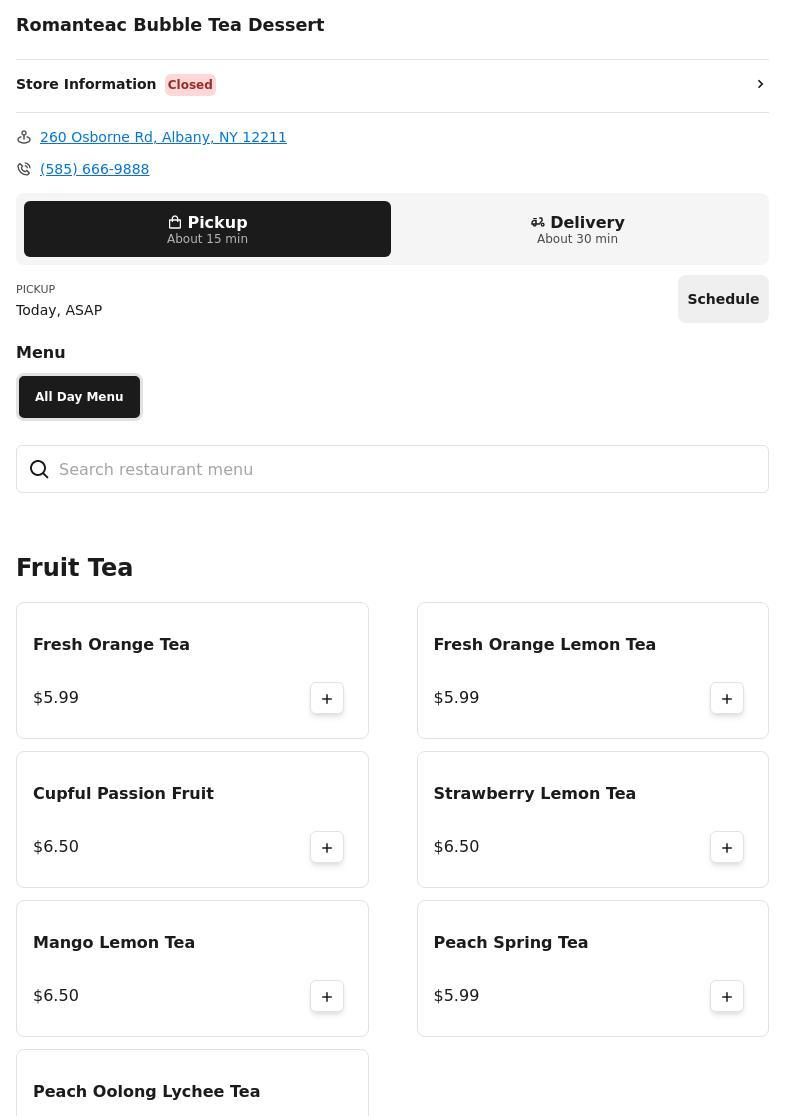Image resolution: width=785 pixels, height=1116 pixels.
Task: Select the All Day Menu tab
Action: [79, 397]
